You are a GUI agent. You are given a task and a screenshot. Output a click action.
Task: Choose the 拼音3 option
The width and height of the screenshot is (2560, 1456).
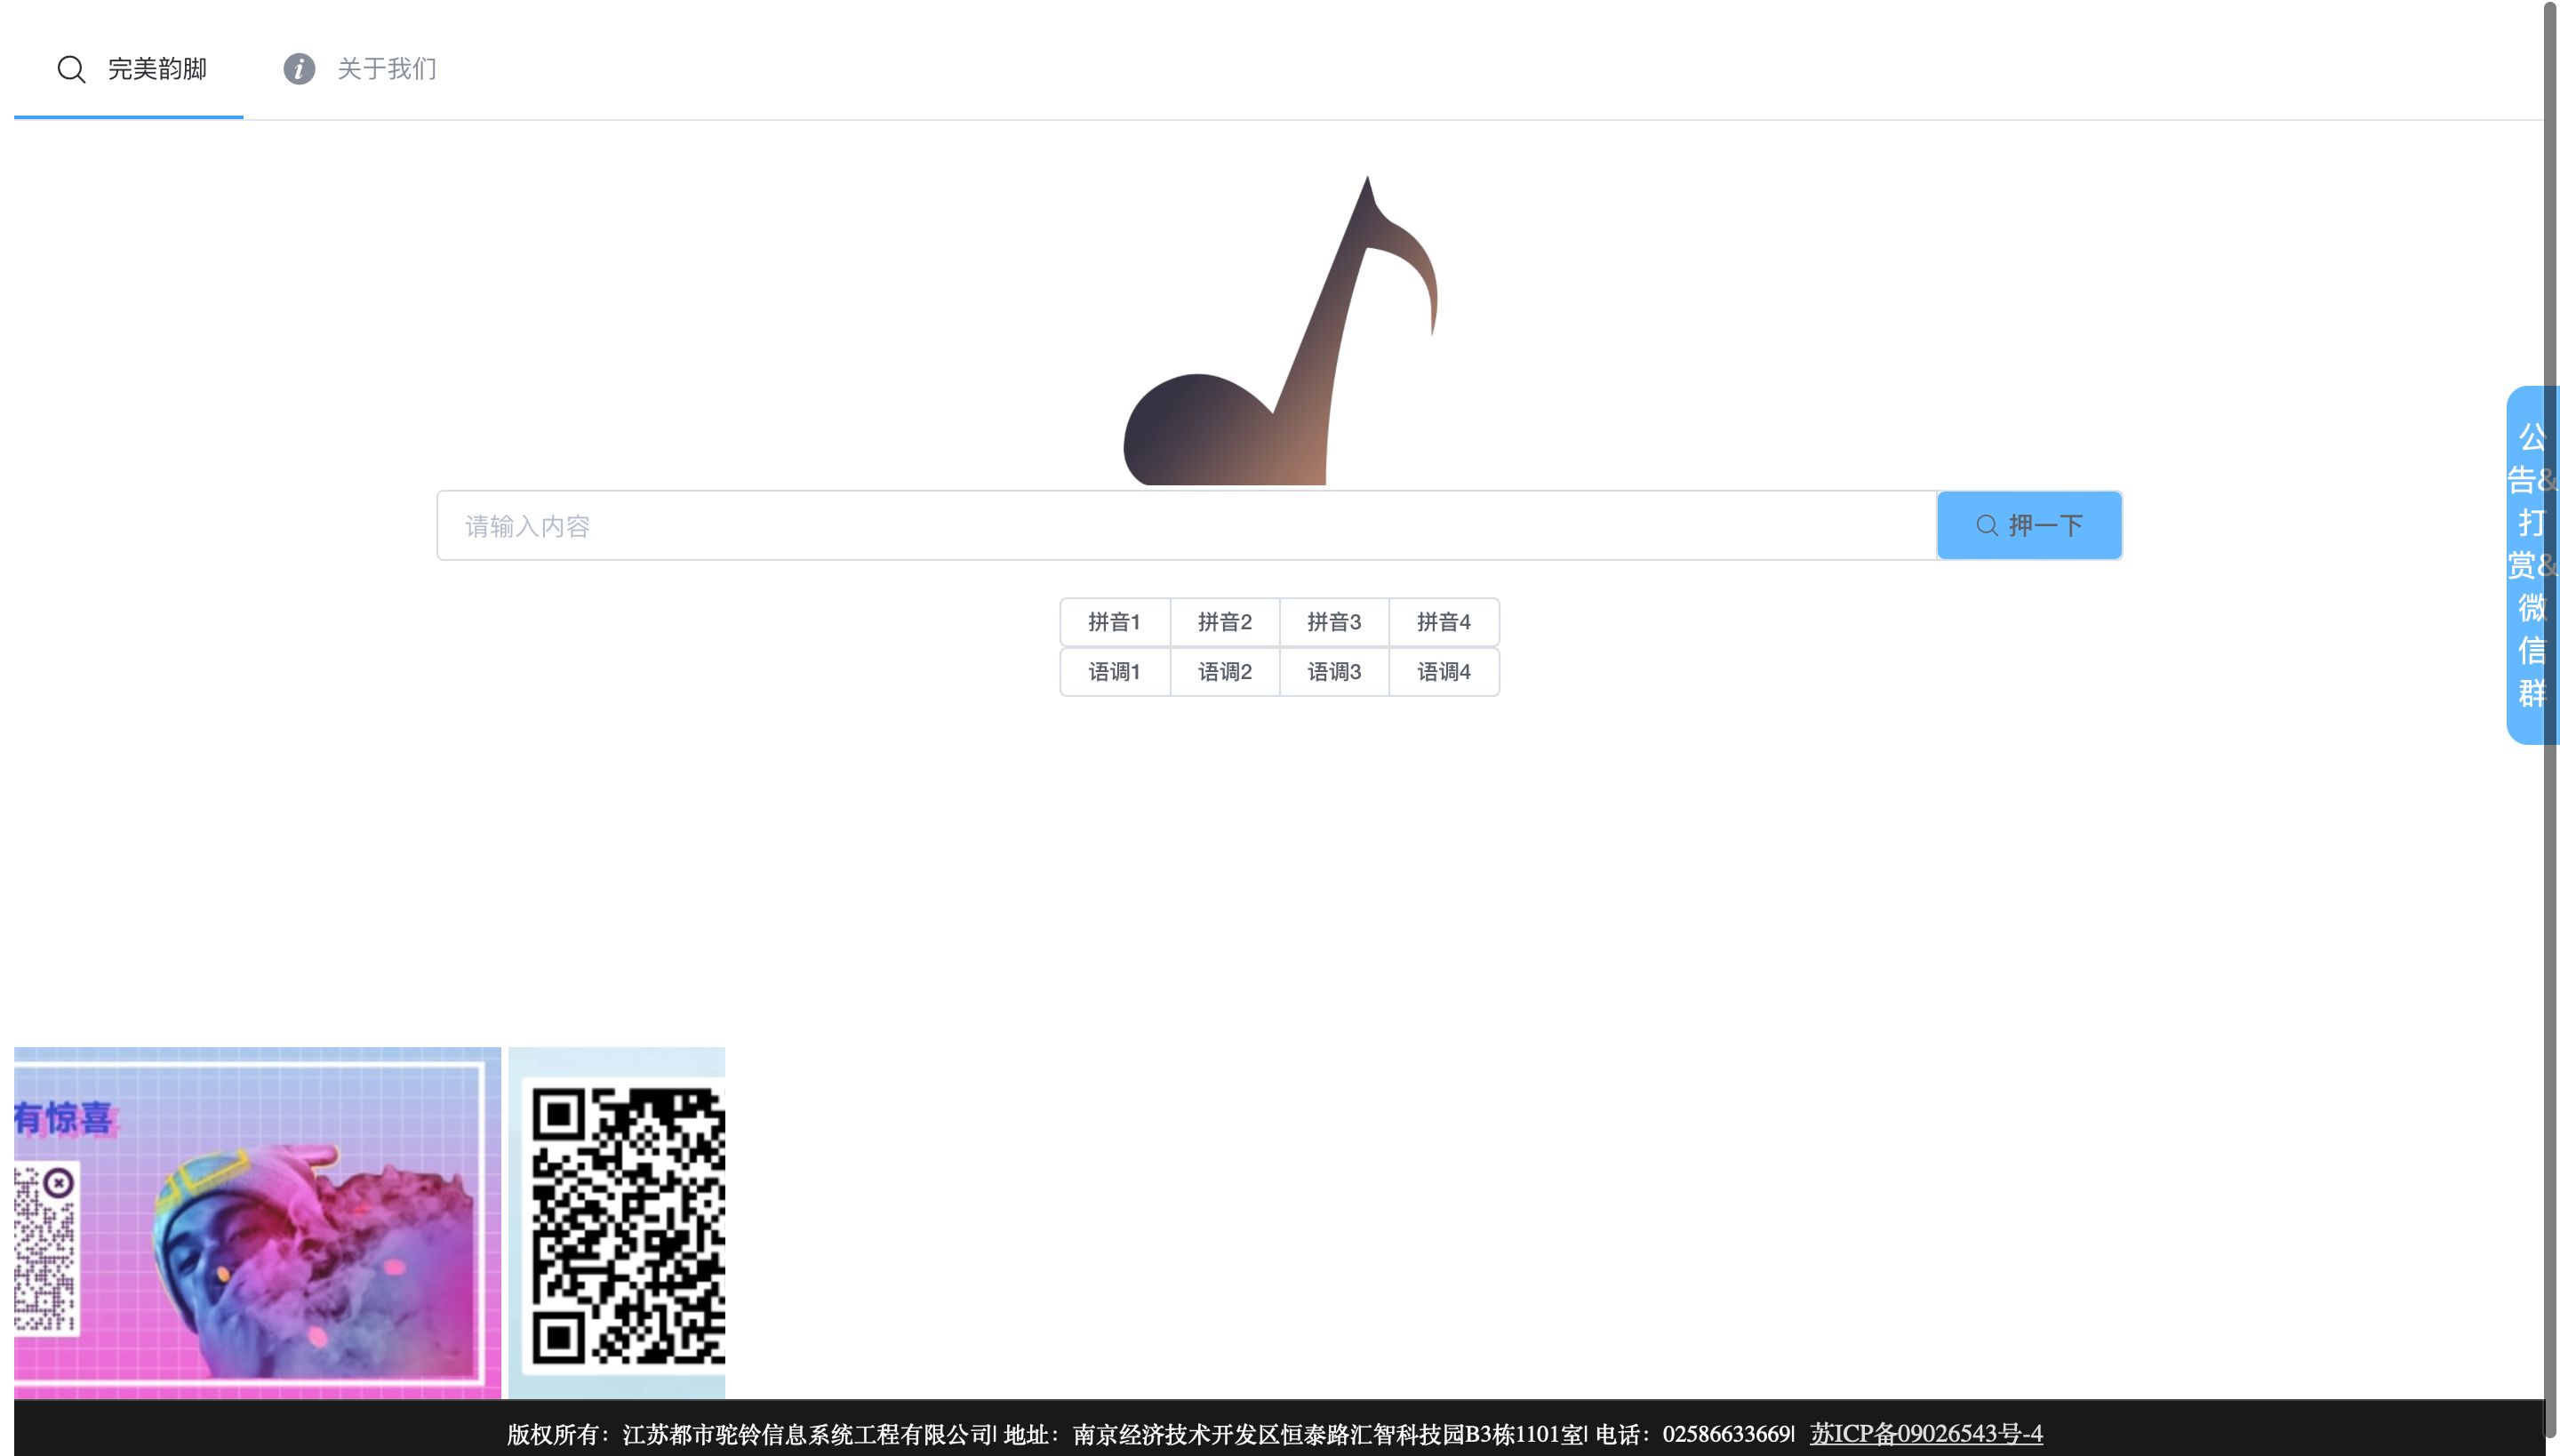pyautogui.click(x=1334, y=622)
